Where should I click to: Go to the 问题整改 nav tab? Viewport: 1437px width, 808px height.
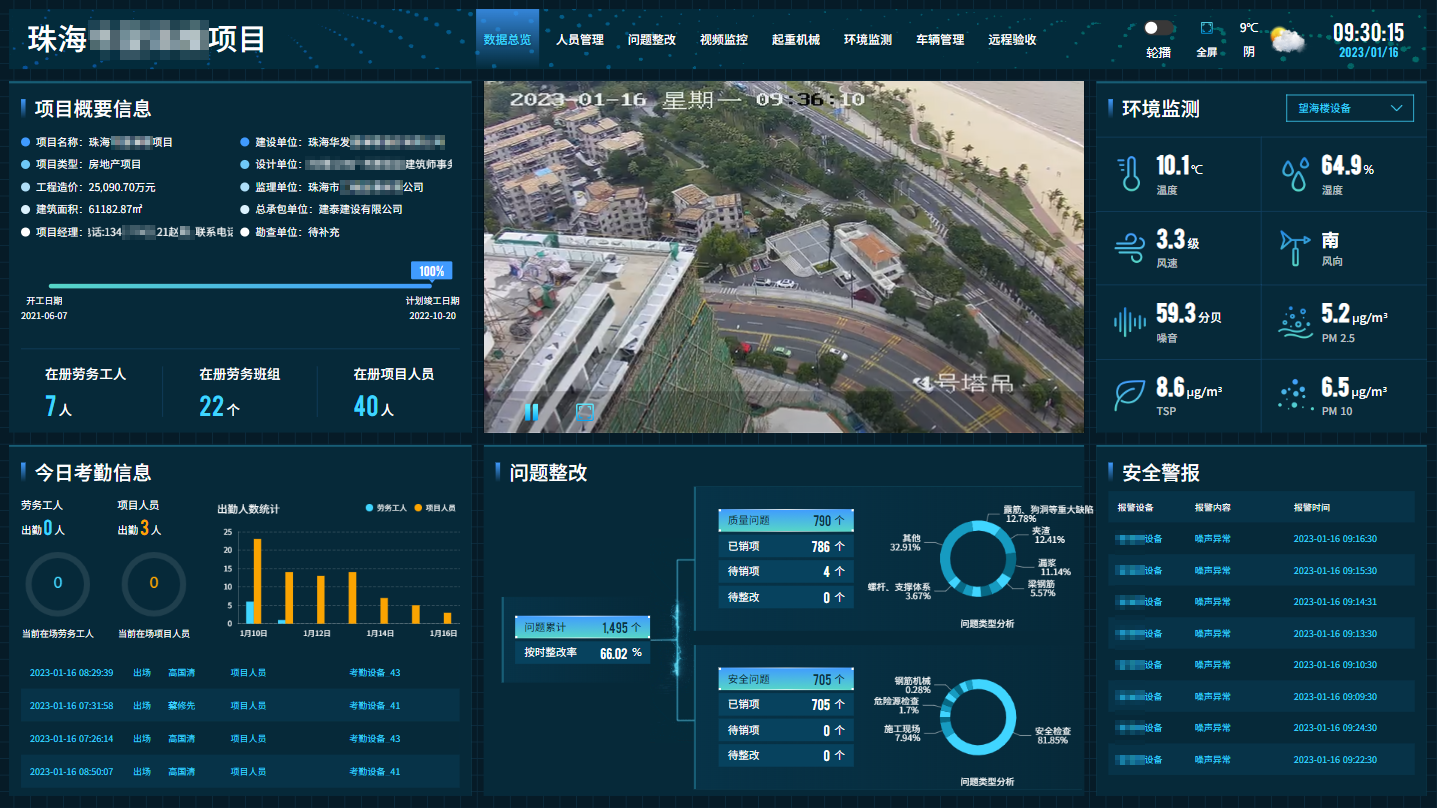(x=652, y=40)
